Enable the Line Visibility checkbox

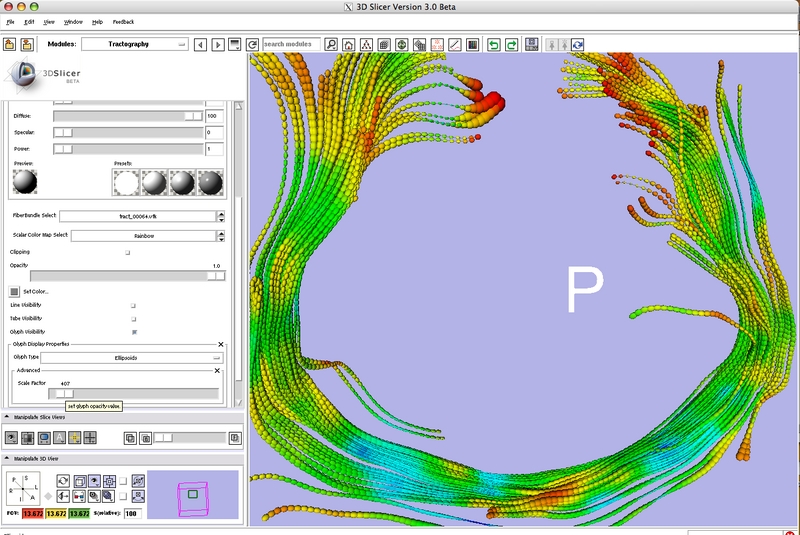(x=133, y=305)
